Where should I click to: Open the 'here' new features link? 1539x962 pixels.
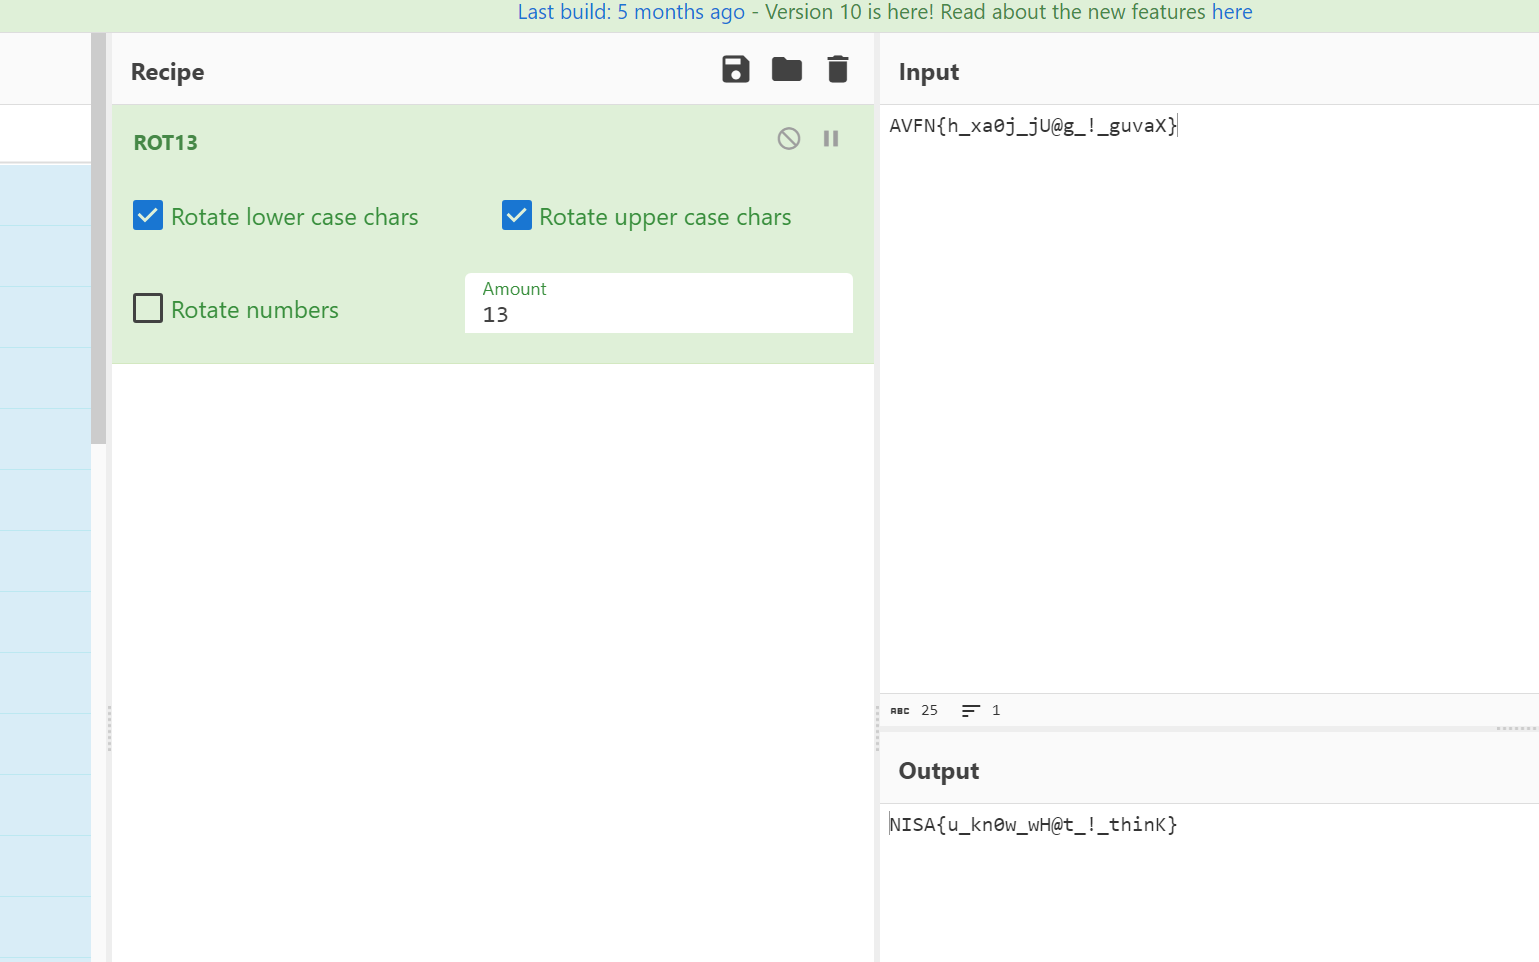click(x=1232, y=12)
